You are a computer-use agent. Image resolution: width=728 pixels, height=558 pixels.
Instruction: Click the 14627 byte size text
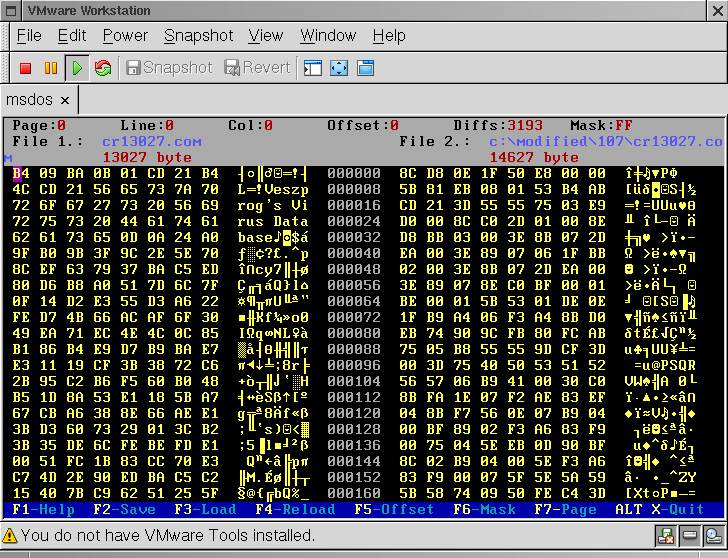coord(534,157)
